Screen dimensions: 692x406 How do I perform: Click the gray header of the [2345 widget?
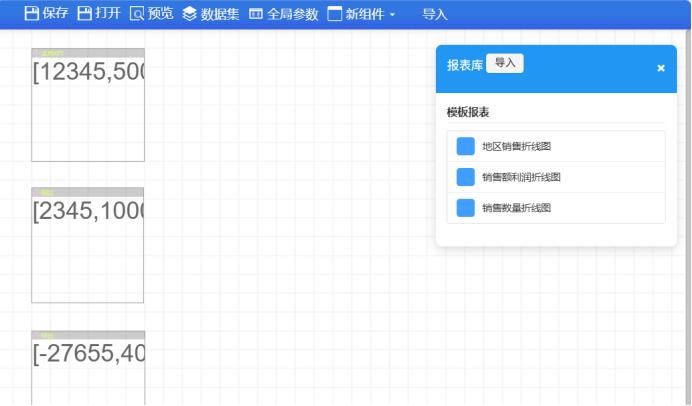click(87, 192)
